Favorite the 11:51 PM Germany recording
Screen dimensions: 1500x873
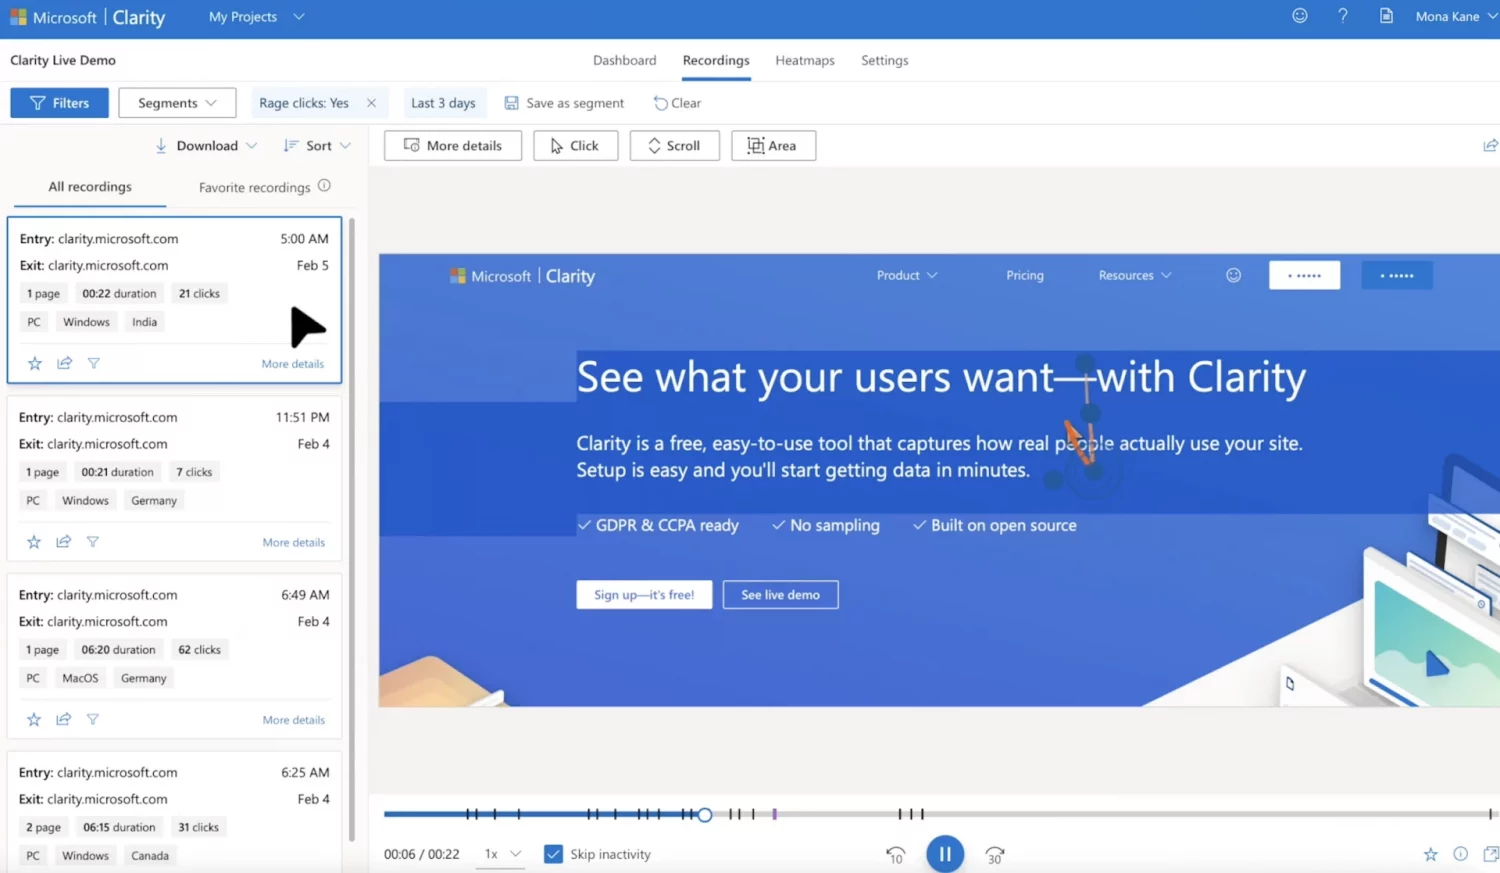[x=34, y=541]
